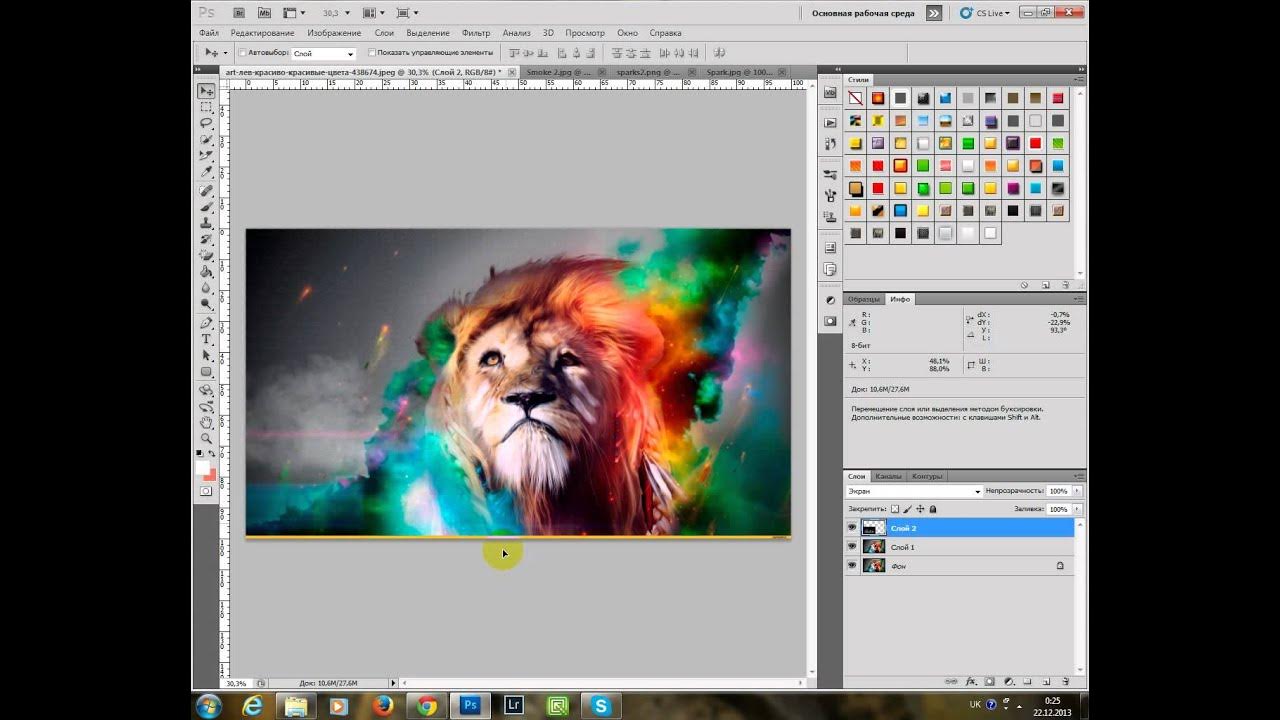Open the Windows Start button
Screen dimensions: 1280x720
pyautogui.click(x=209, y=706)
